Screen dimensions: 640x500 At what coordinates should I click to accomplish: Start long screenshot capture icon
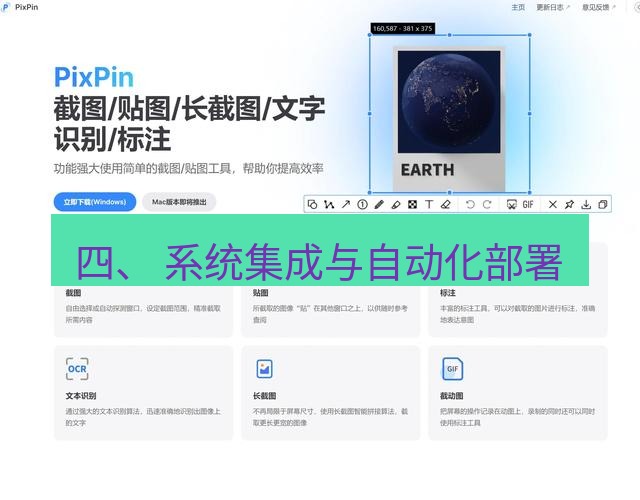511,204
